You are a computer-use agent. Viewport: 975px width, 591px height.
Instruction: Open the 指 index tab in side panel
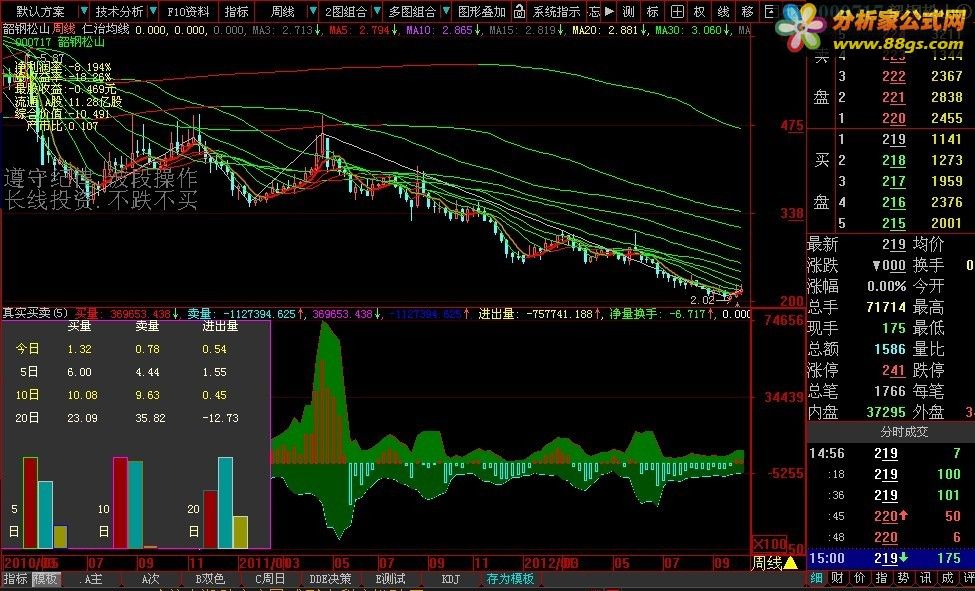881,579
